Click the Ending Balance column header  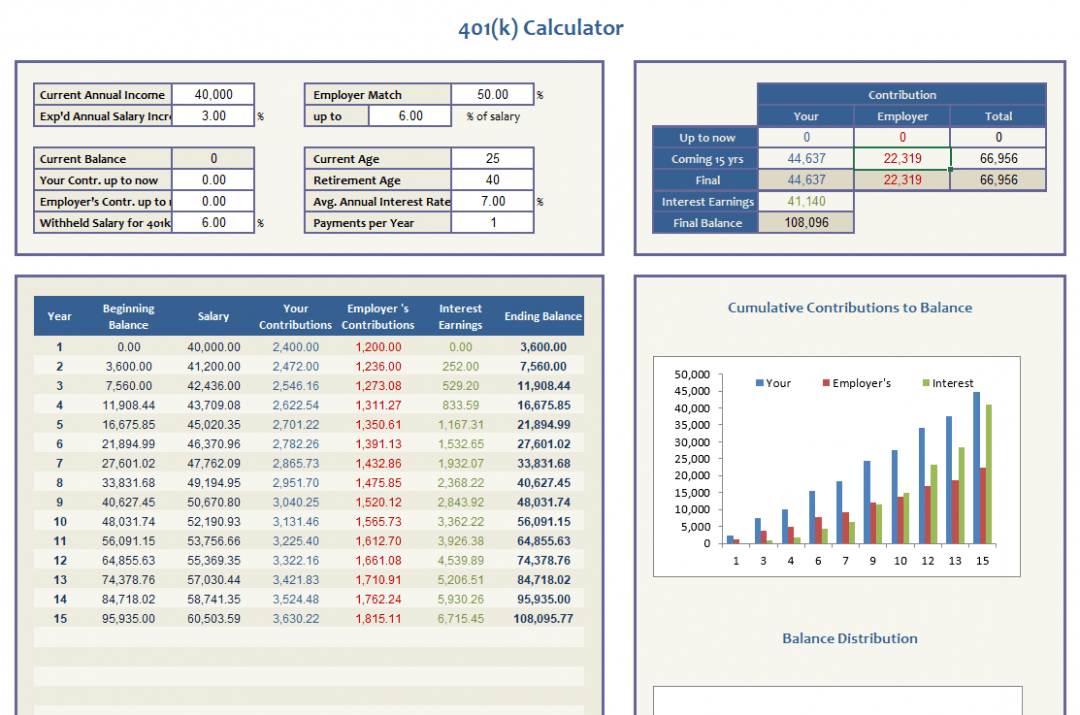[x=543, y=316]
